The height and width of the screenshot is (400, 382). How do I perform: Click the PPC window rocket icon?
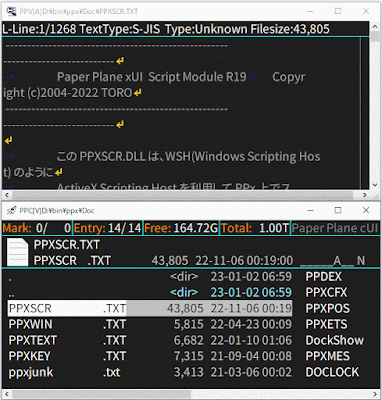coord(11,210)
